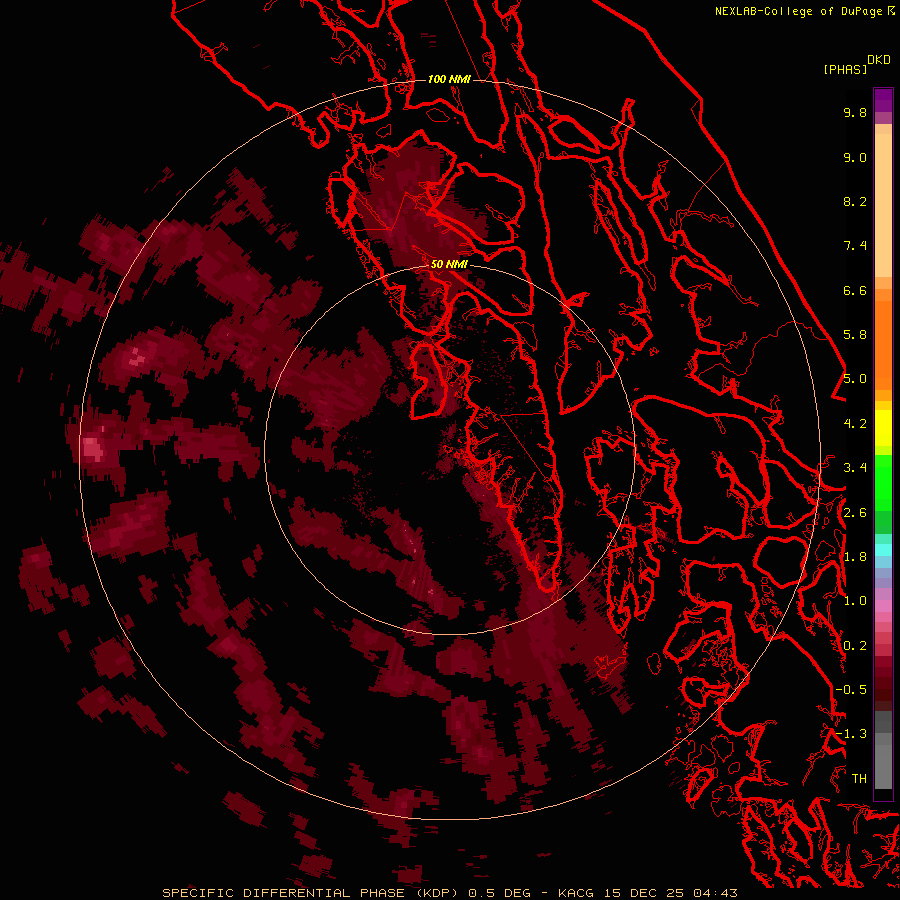This screenshot has height=900, width=900.
Task: Click the 9.8 value on the scale
Action: tap(855, 112)
